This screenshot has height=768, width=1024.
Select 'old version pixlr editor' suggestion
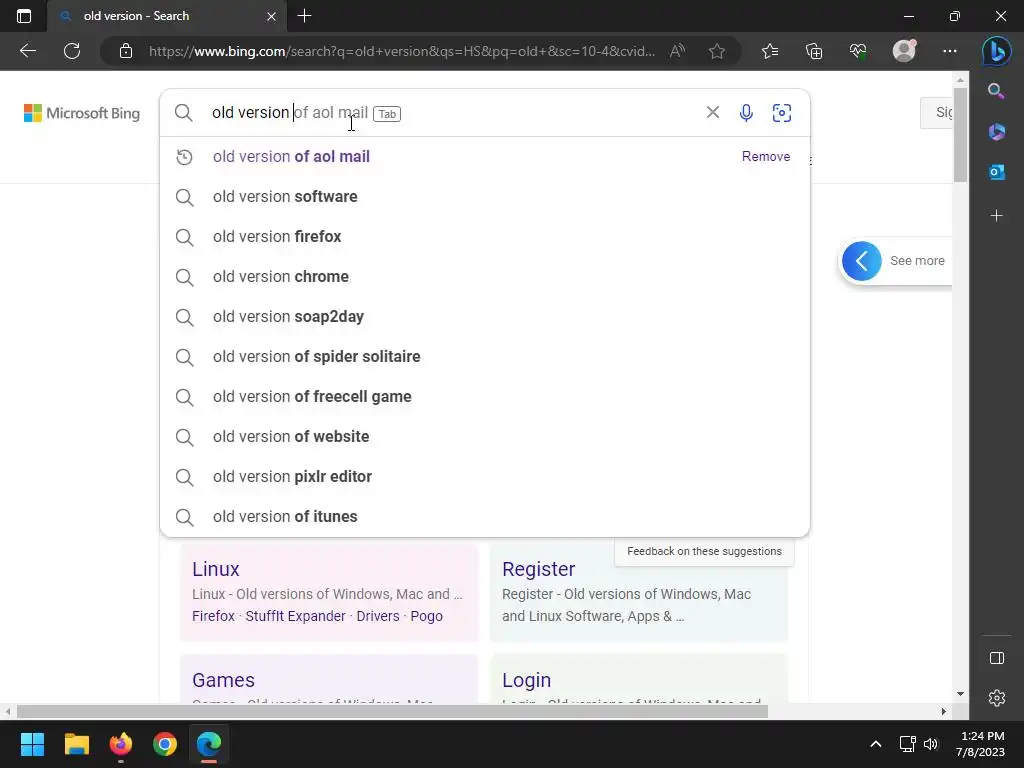pyautogui.click(x=485, y=477)
